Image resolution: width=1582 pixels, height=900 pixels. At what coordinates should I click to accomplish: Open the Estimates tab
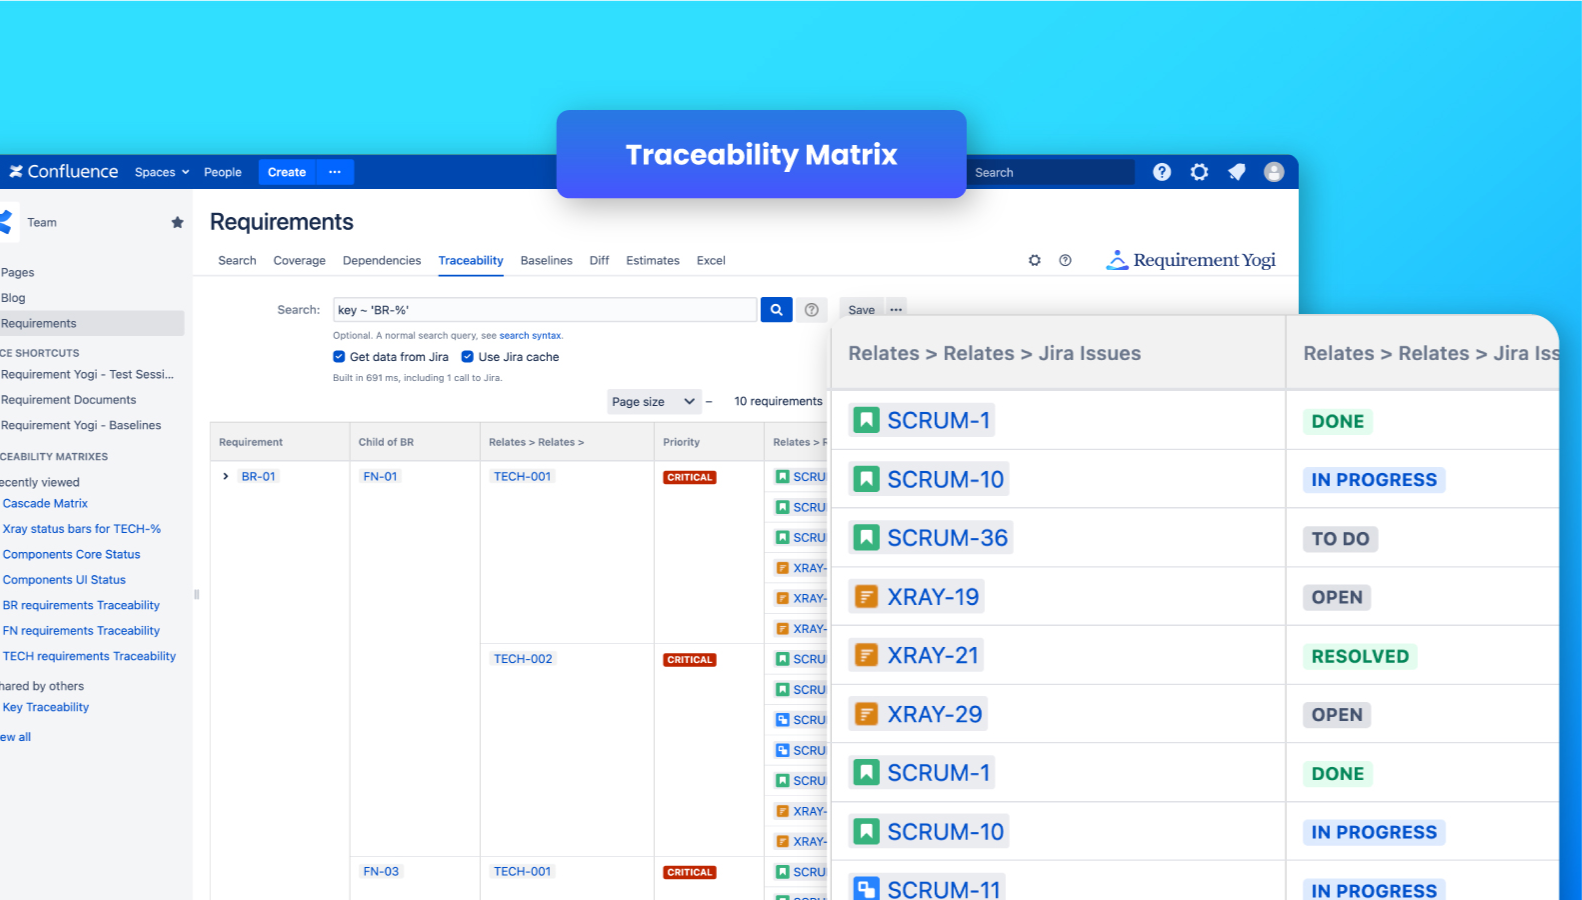tap(653, 260)
